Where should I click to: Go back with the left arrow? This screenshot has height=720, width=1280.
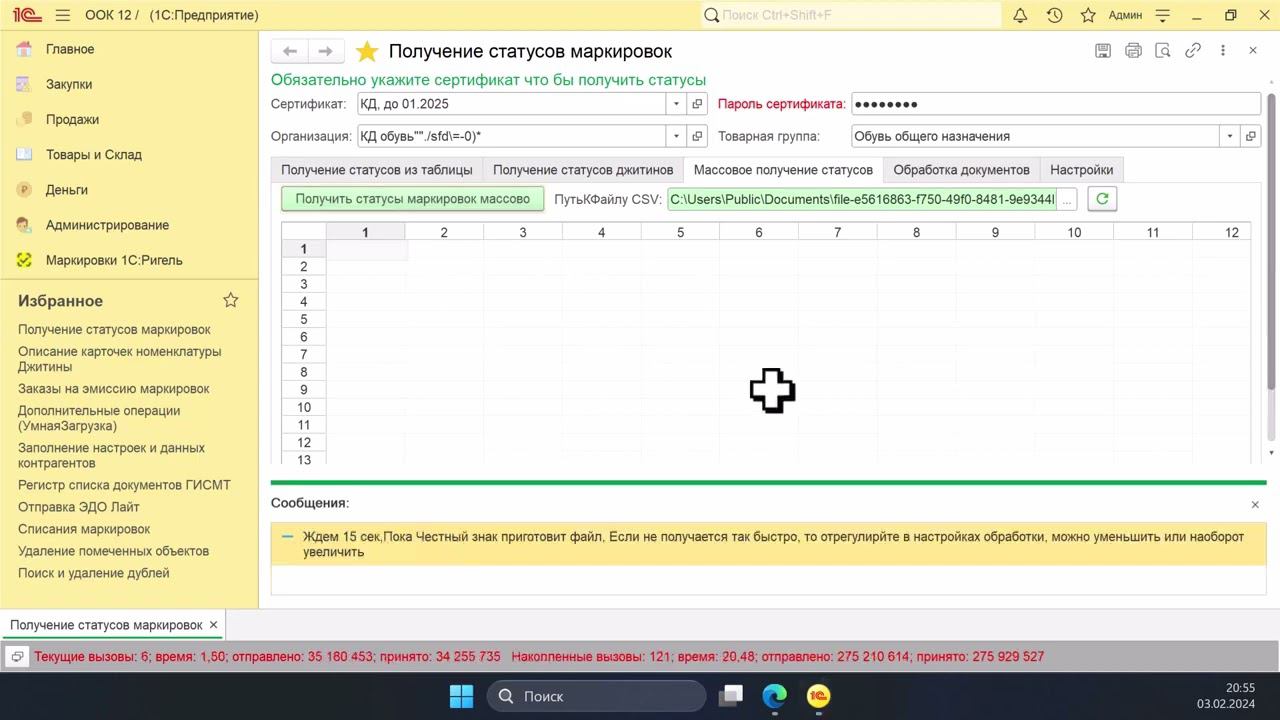290,51
